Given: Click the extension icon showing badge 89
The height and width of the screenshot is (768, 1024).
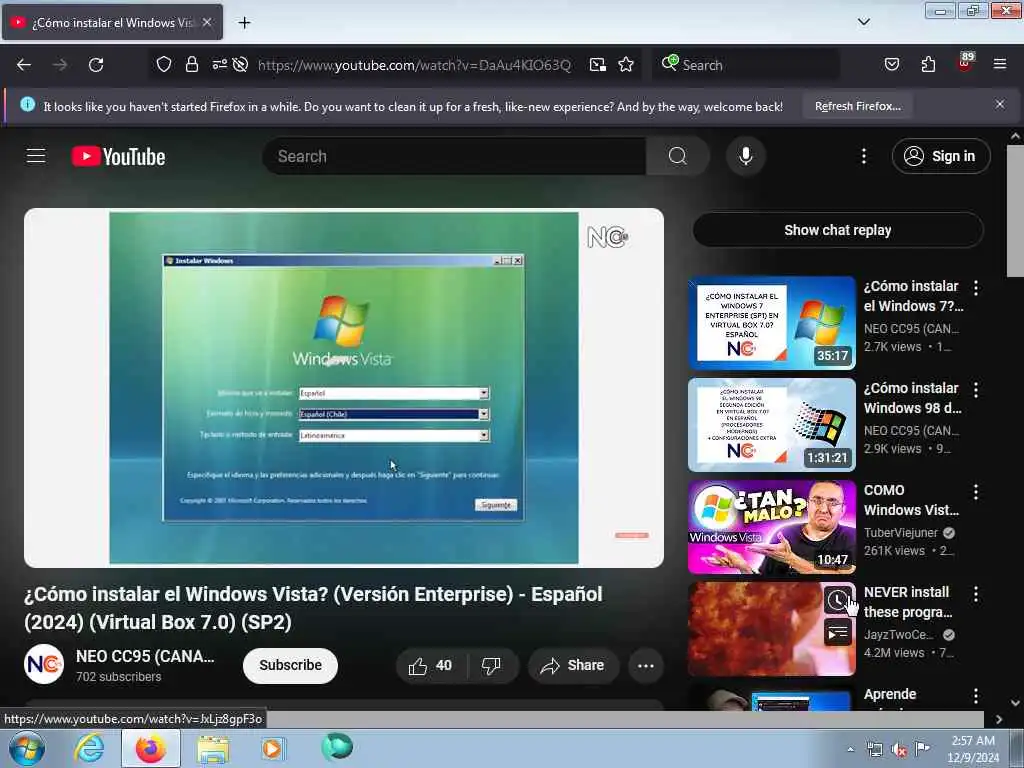Looking at the screenshot, I should (x=965, y=63).
